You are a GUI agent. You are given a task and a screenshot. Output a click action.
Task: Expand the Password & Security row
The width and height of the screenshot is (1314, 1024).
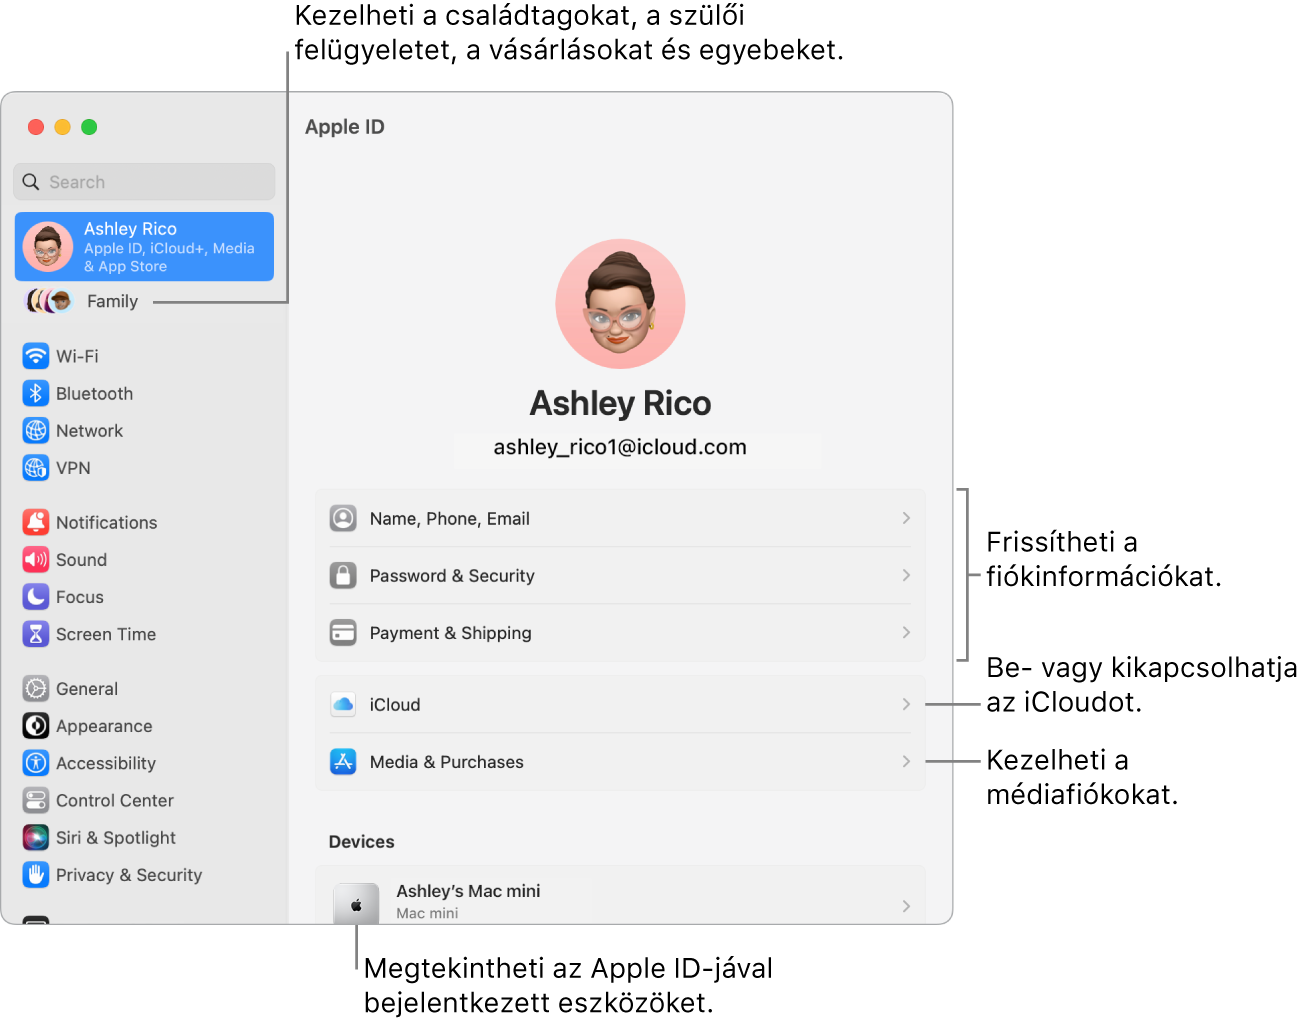click(x=620, y=575)
